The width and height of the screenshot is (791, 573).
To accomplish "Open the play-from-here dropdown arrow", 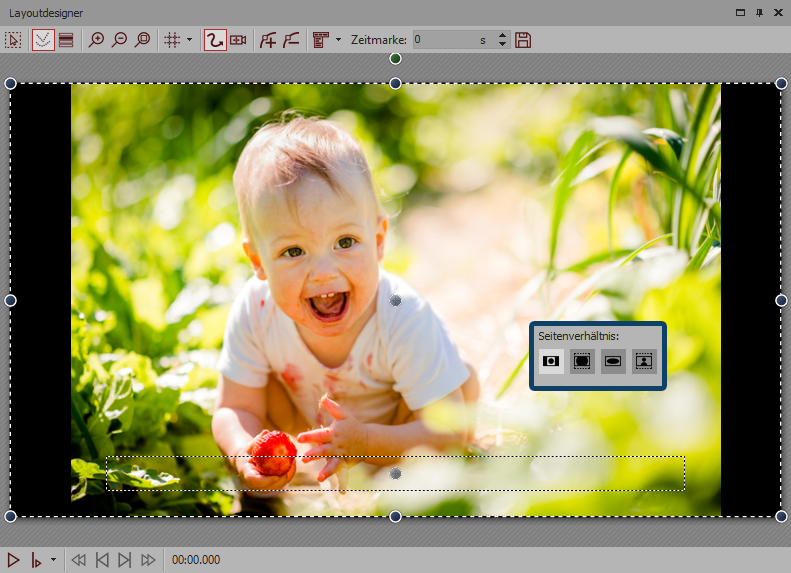I will point(53,560).
